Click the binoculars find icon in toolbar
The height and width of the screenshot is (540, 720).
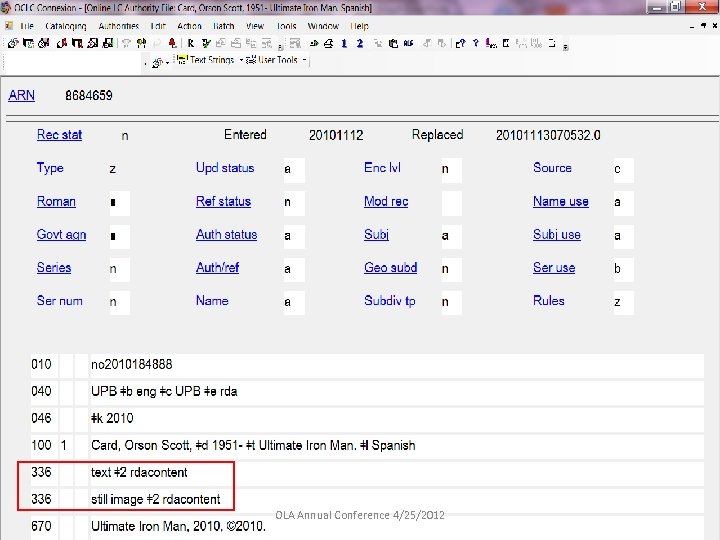pos(141,43)
